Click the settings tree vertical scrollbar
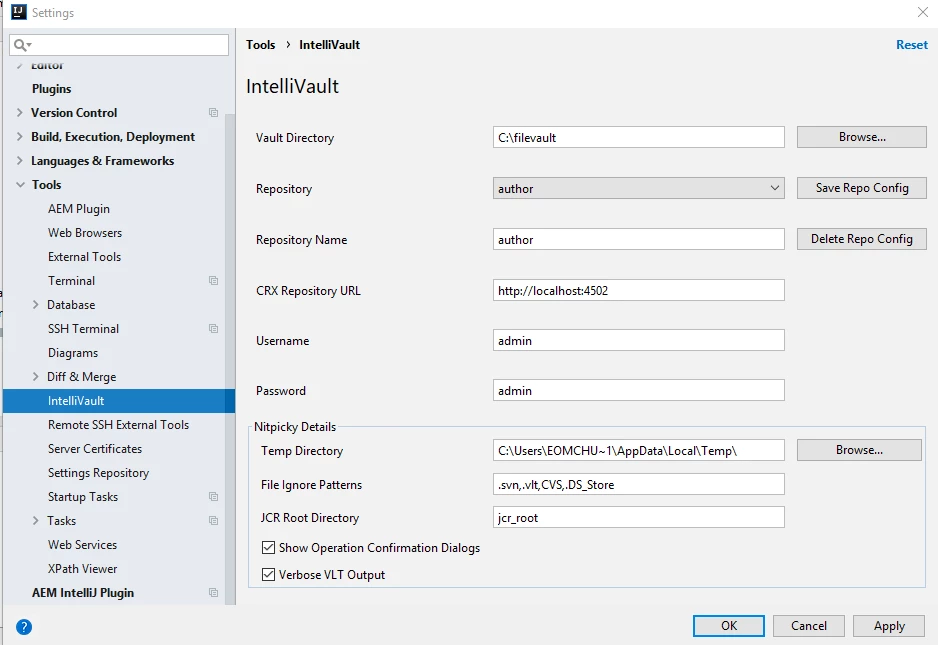Viewport: 938px width, 645px height. pyautogui.click(x=230, y=359)
